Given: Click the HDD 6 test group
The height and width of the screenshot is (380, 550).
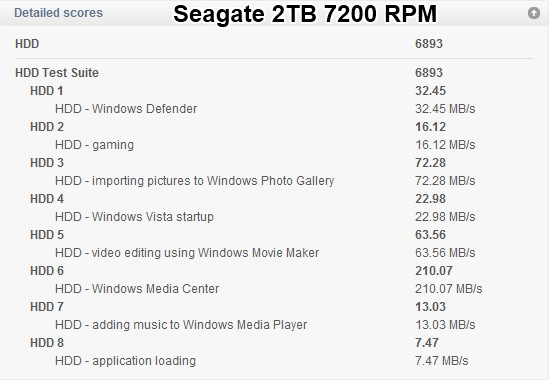Looking at the screenshot, I should pyautogui.click(x=47, y=271).
